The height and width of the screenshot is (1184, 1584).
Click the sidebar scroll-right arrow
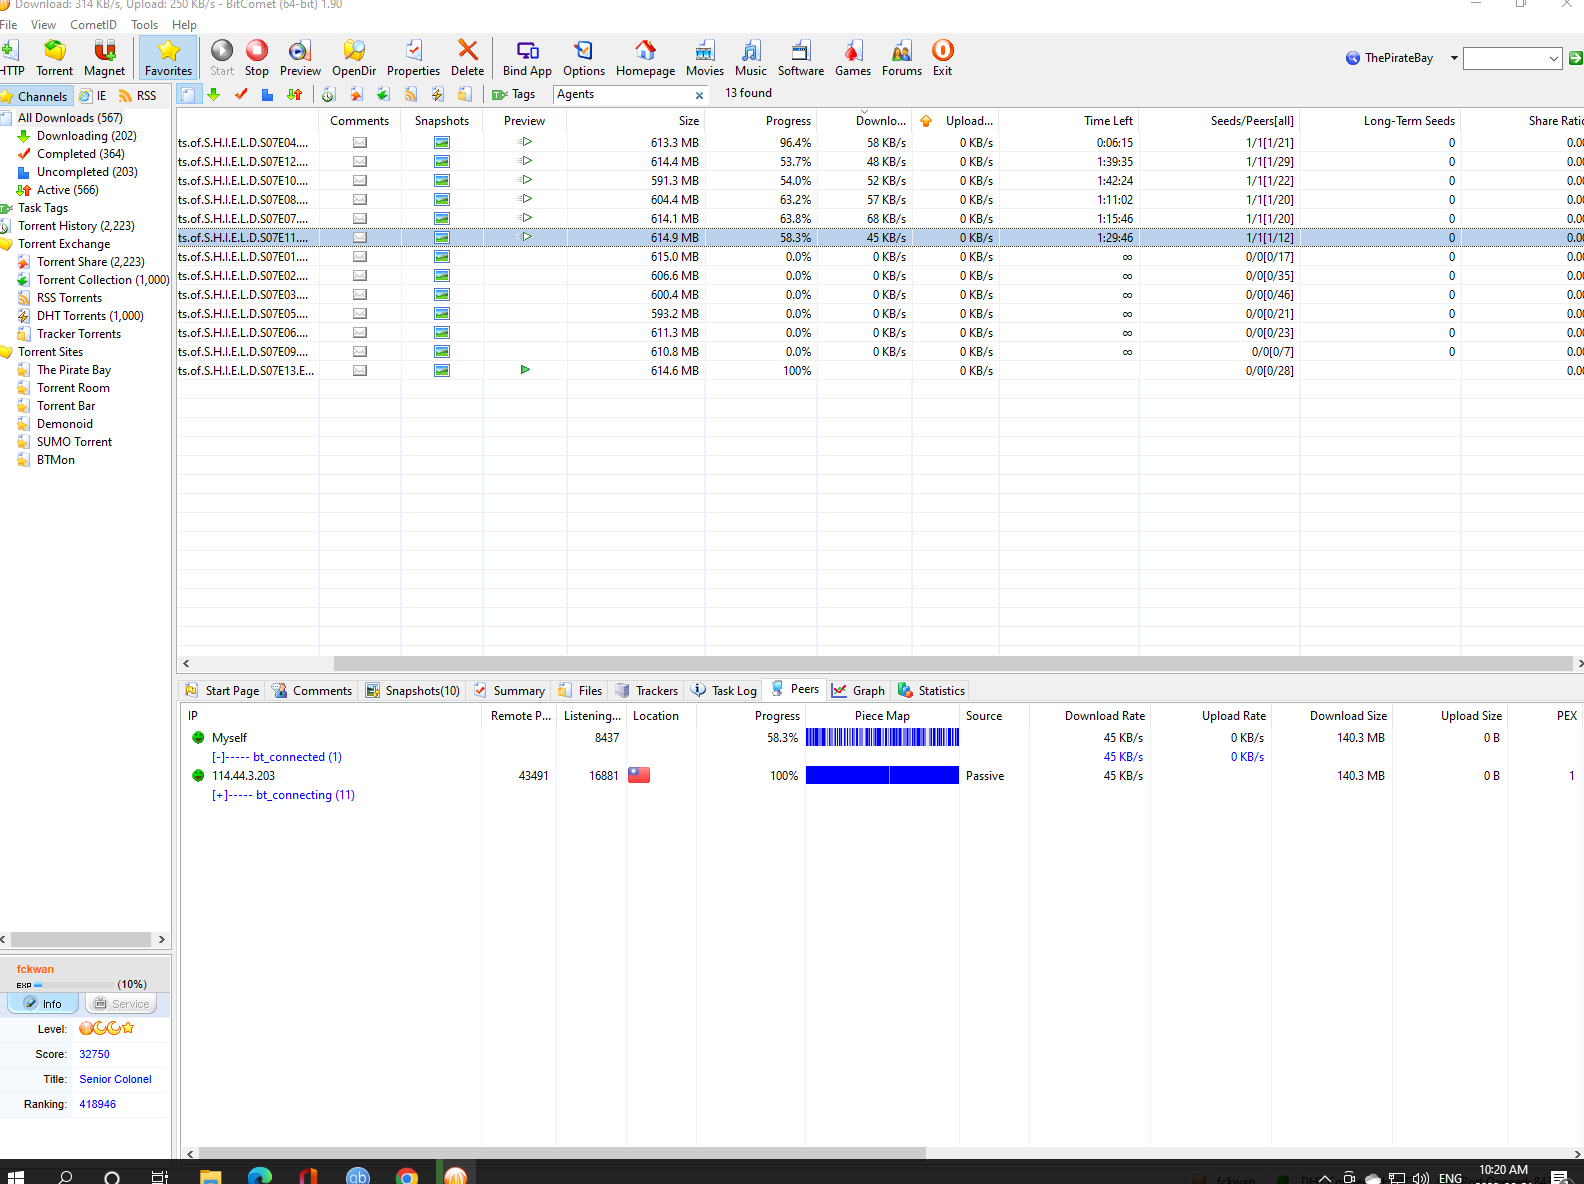[x=161, y=939]
